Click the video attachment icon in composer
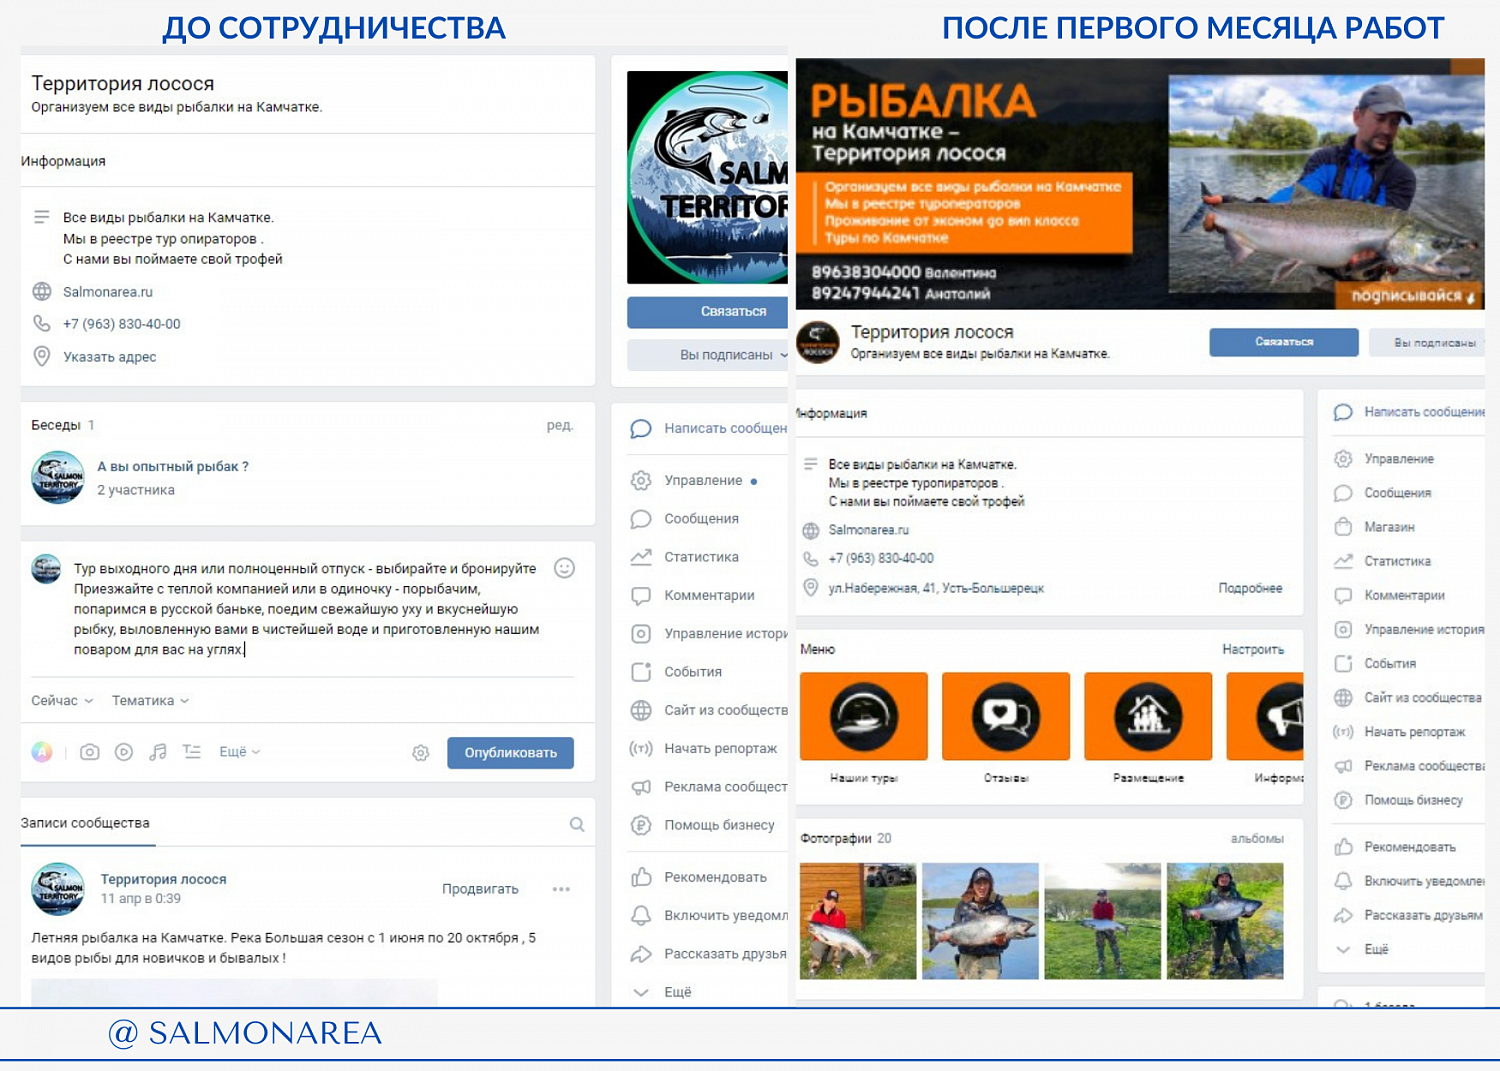 point(124,752)
